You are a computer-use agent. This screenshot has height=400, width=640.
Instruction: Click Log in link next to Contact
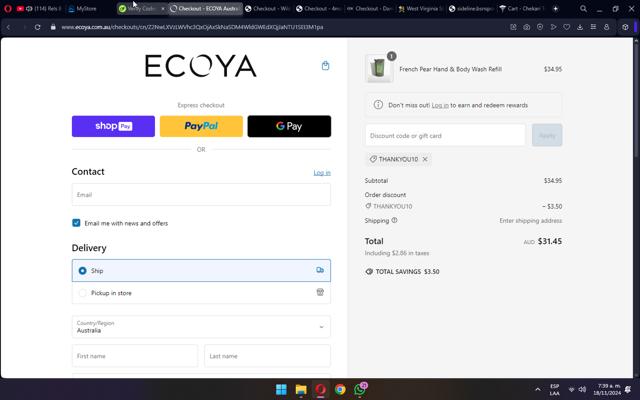pos(322,173)
